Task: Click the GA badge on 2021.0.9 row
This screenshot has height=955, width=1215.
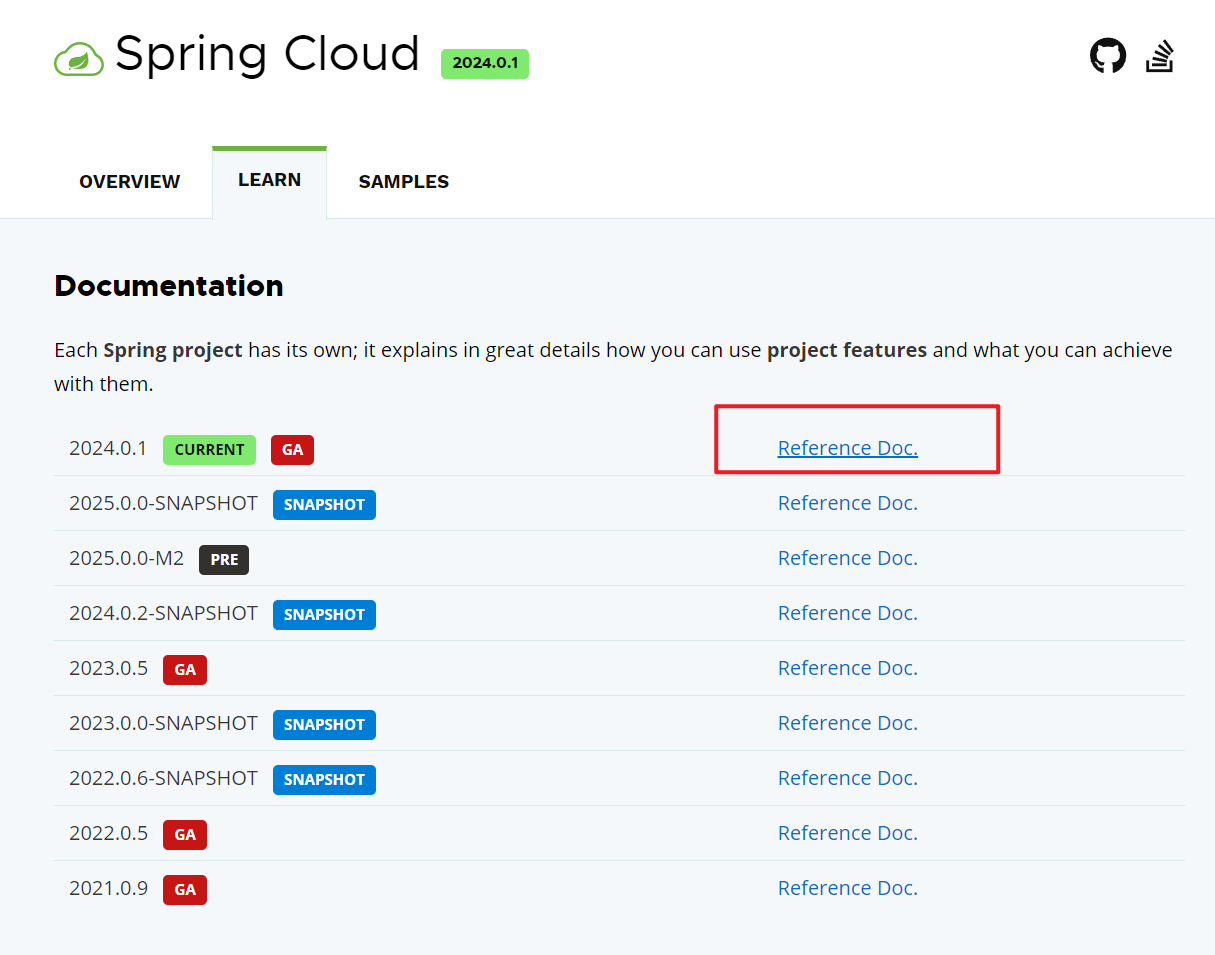Action: (185, 890)
